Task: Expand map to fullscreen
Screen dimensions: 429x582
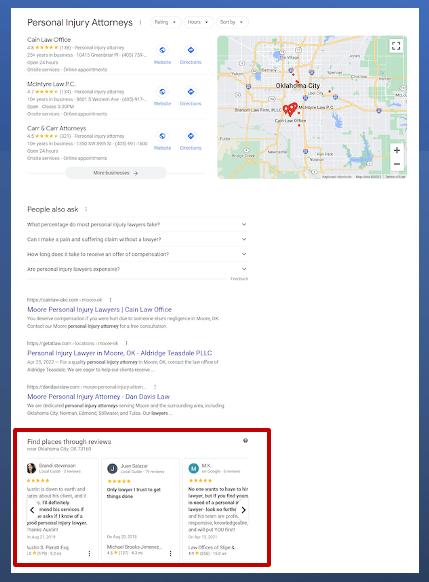Action: 396,46
